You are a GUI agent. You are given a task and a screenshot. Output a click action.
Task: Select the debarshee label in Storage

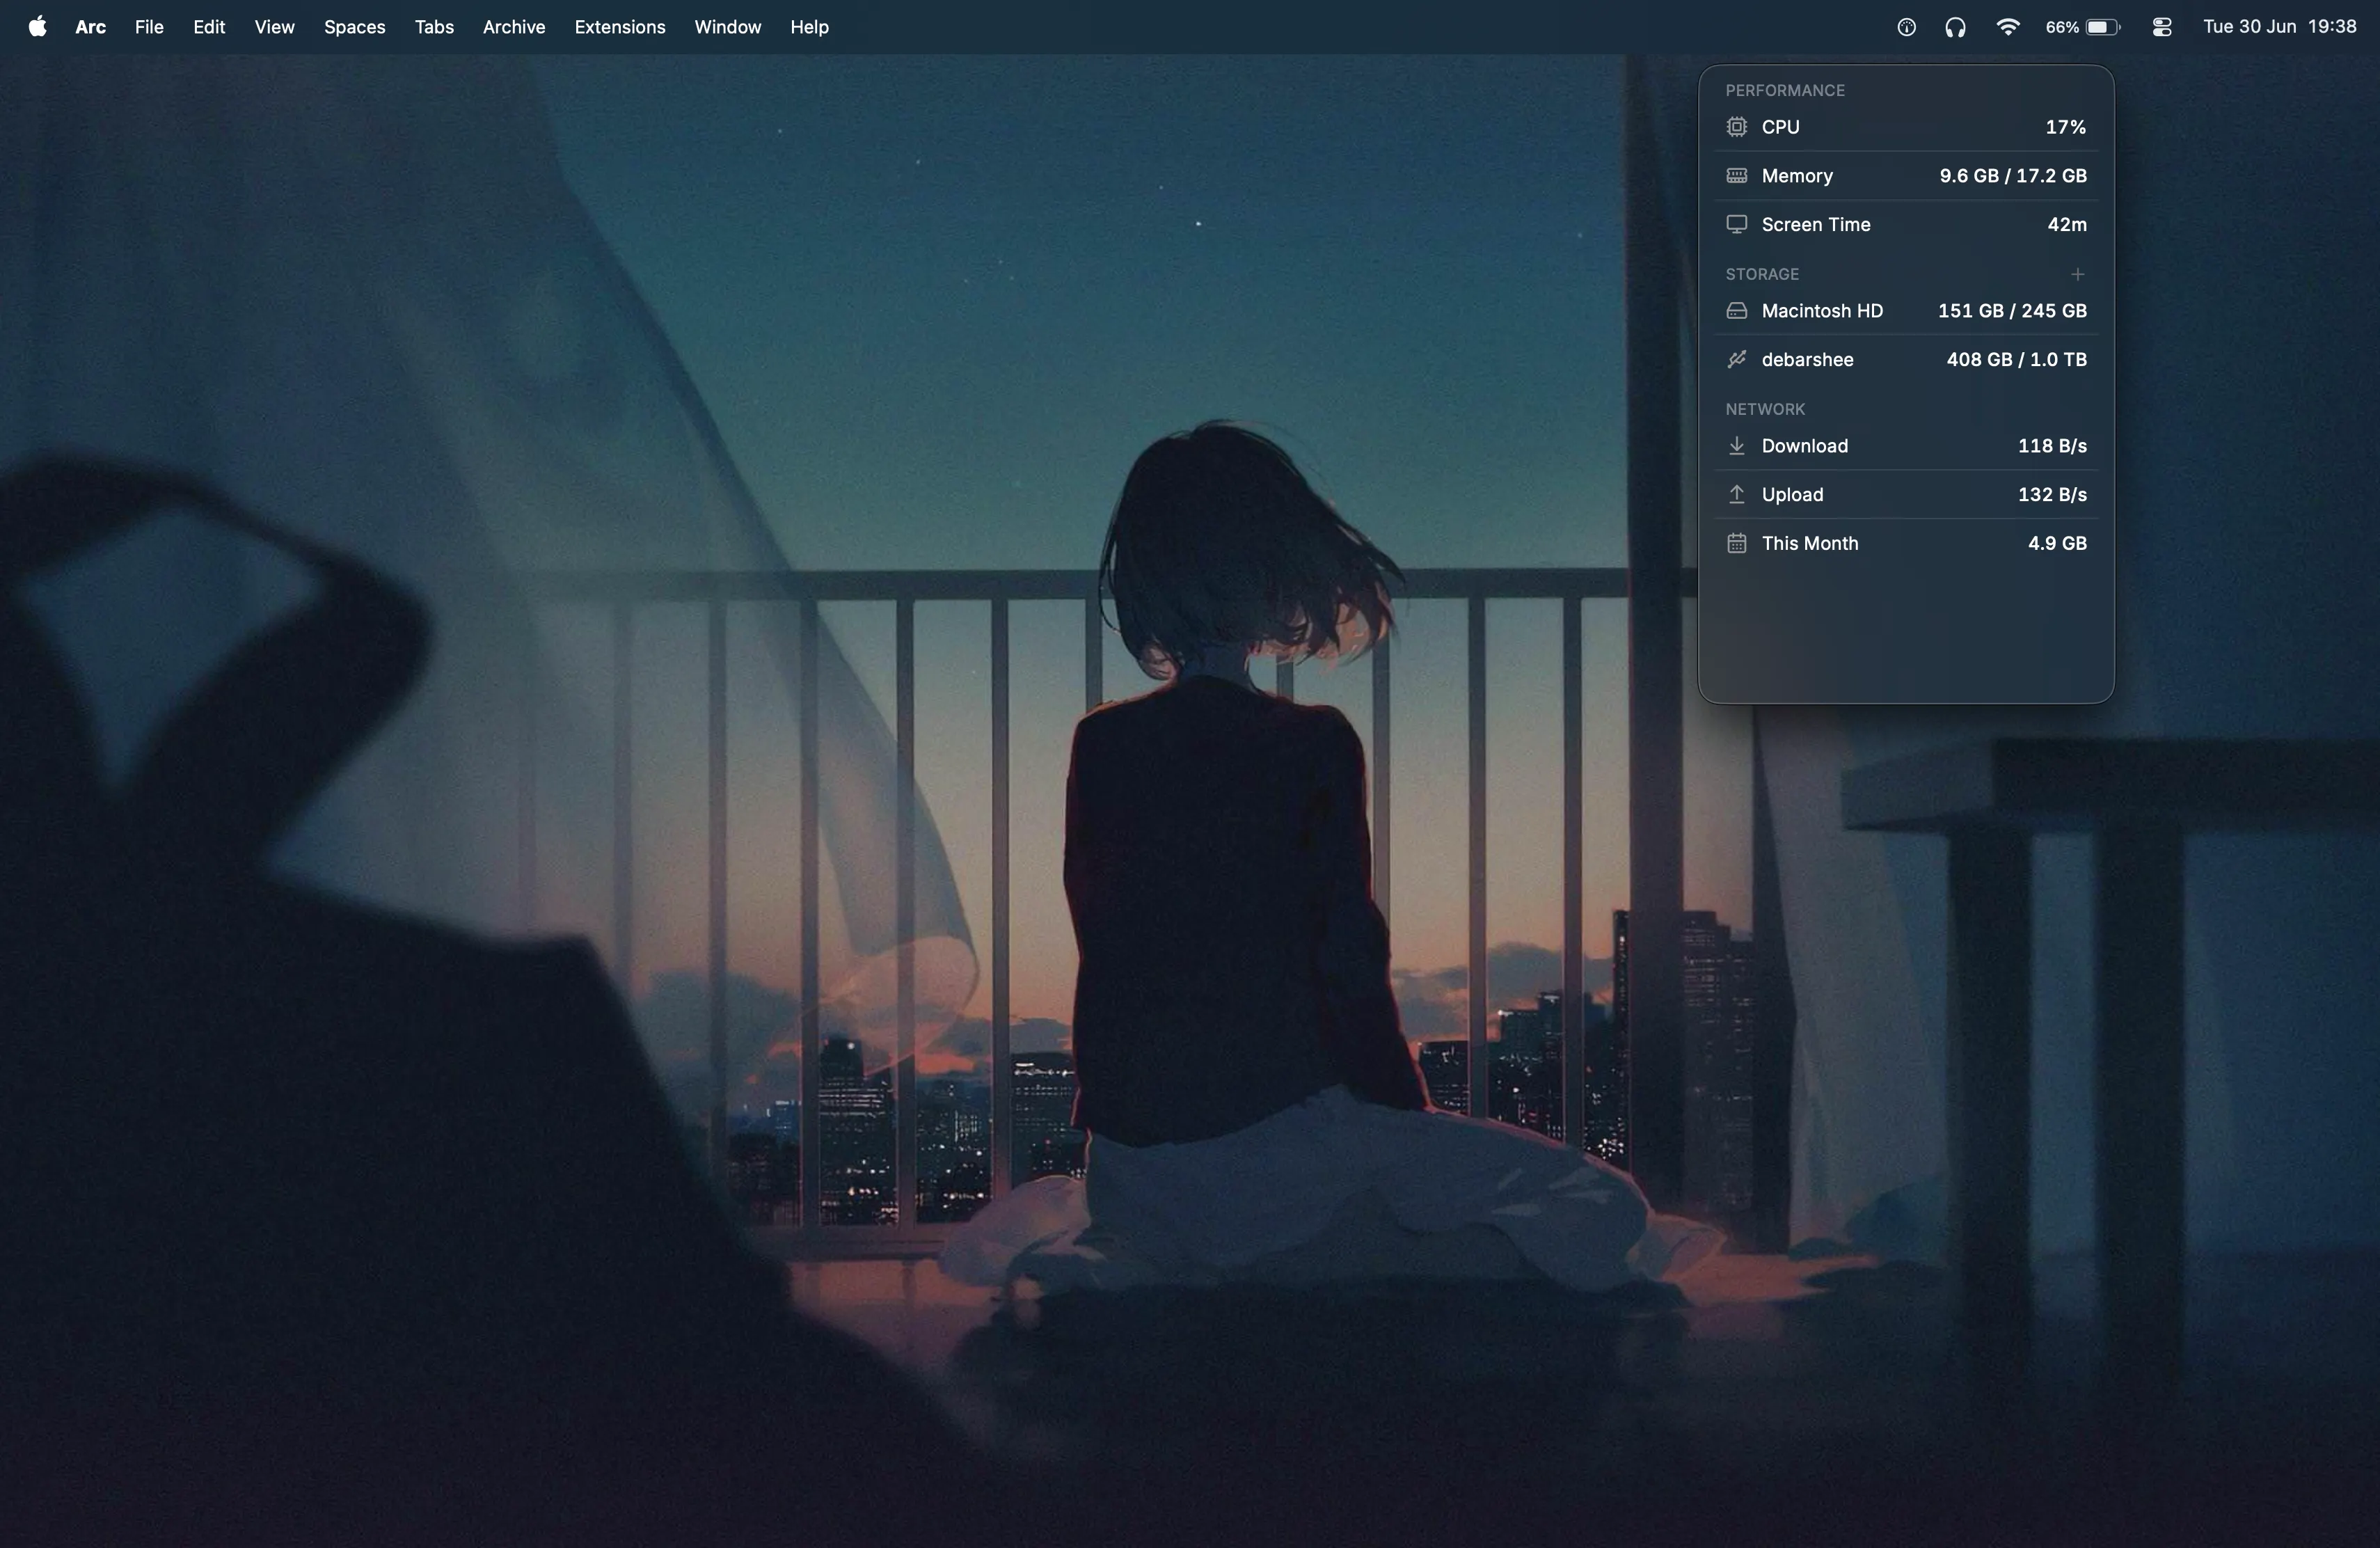point(1807,360)
